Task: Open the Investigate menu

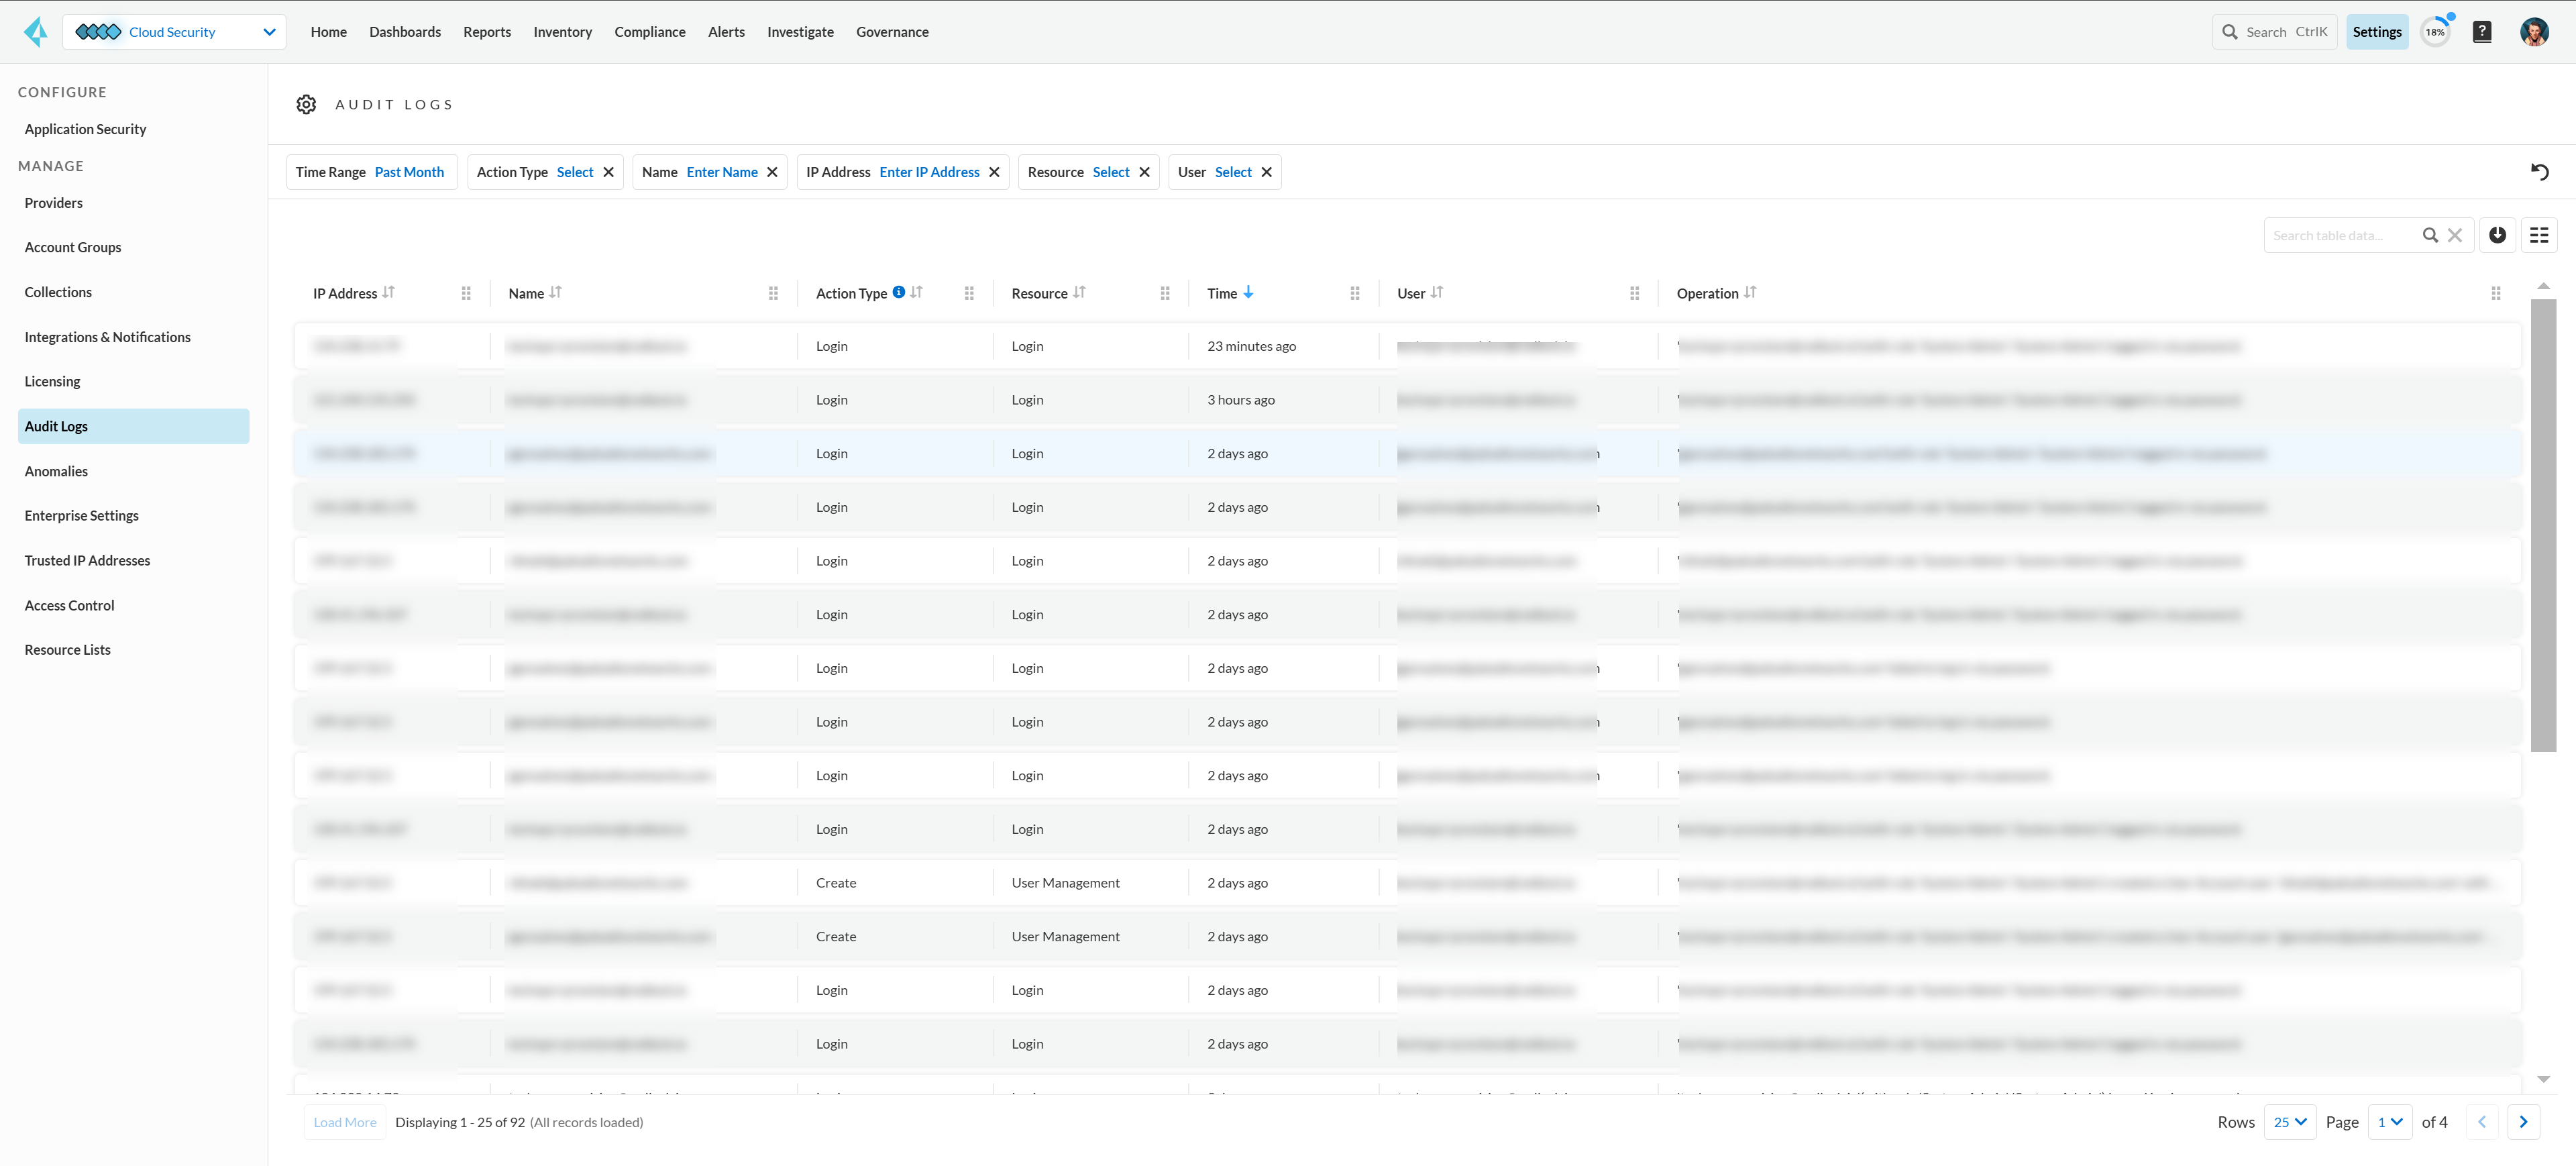Action: (800, 32)
